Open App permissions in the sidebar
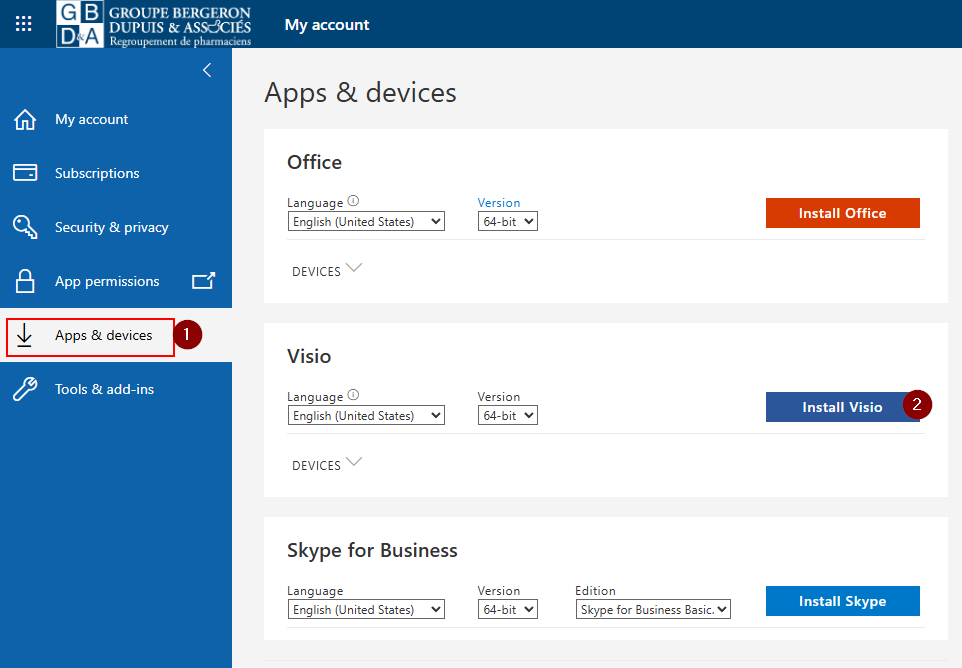The image size is (962, 668). click(x=116, y=281)
